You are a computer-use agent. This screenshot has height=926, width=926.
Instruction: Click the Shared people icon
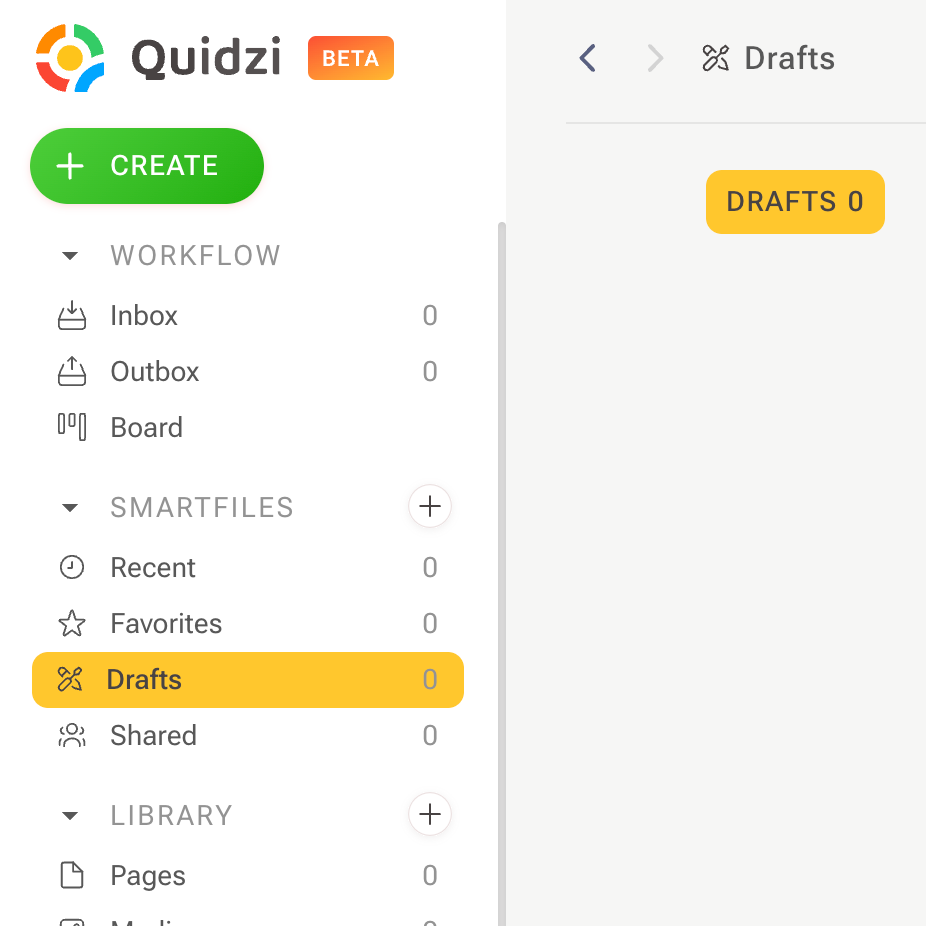(x=72, y=736)
